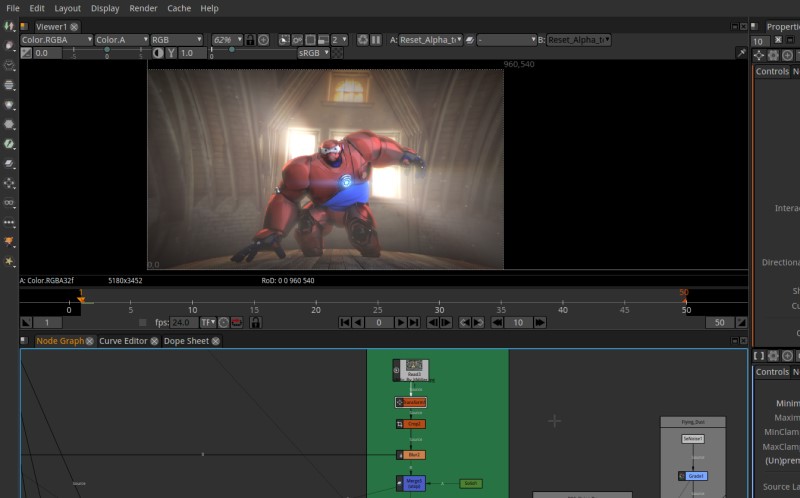
Task: Toggle the checkerboard background
Action: pos(337,53)
